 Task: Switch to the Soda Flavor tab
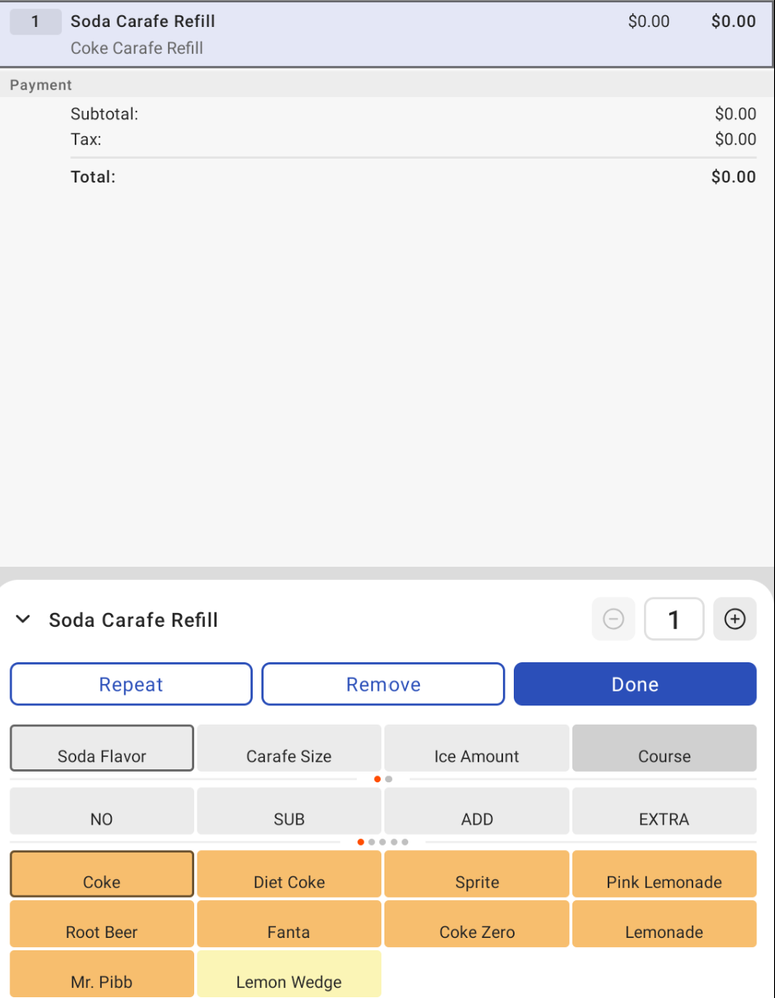102,748
